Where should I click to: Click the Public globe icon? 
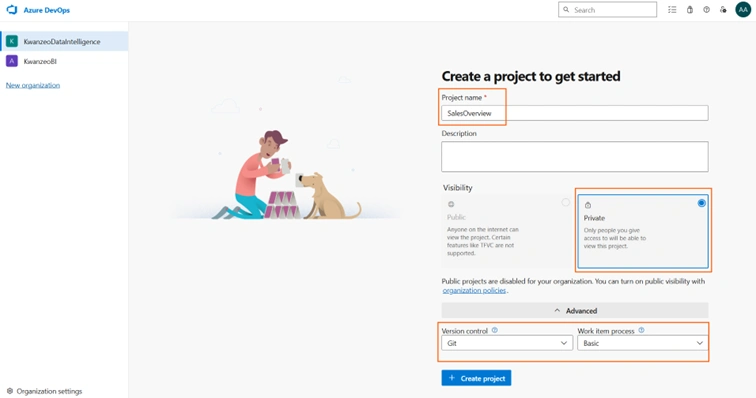(x=451, y=204)
